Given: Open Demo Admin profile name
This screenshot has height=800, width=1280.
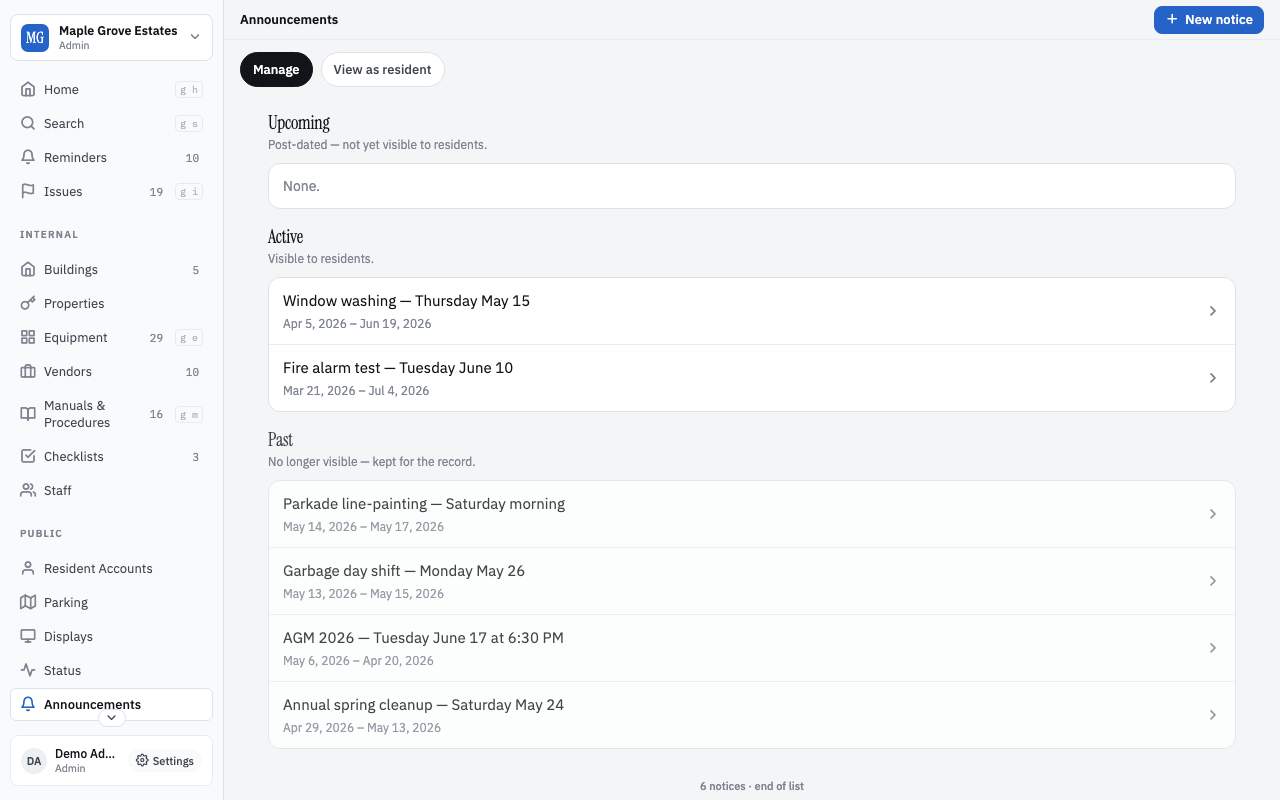Looking at the screenshot, I should 85,754.
